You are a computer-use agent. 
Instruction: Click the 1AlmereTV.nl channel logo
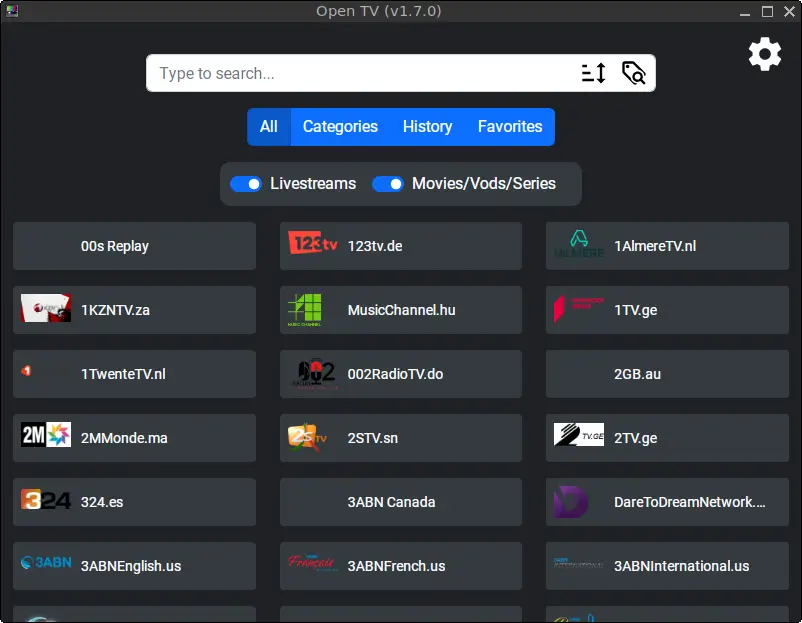(579, 244)
